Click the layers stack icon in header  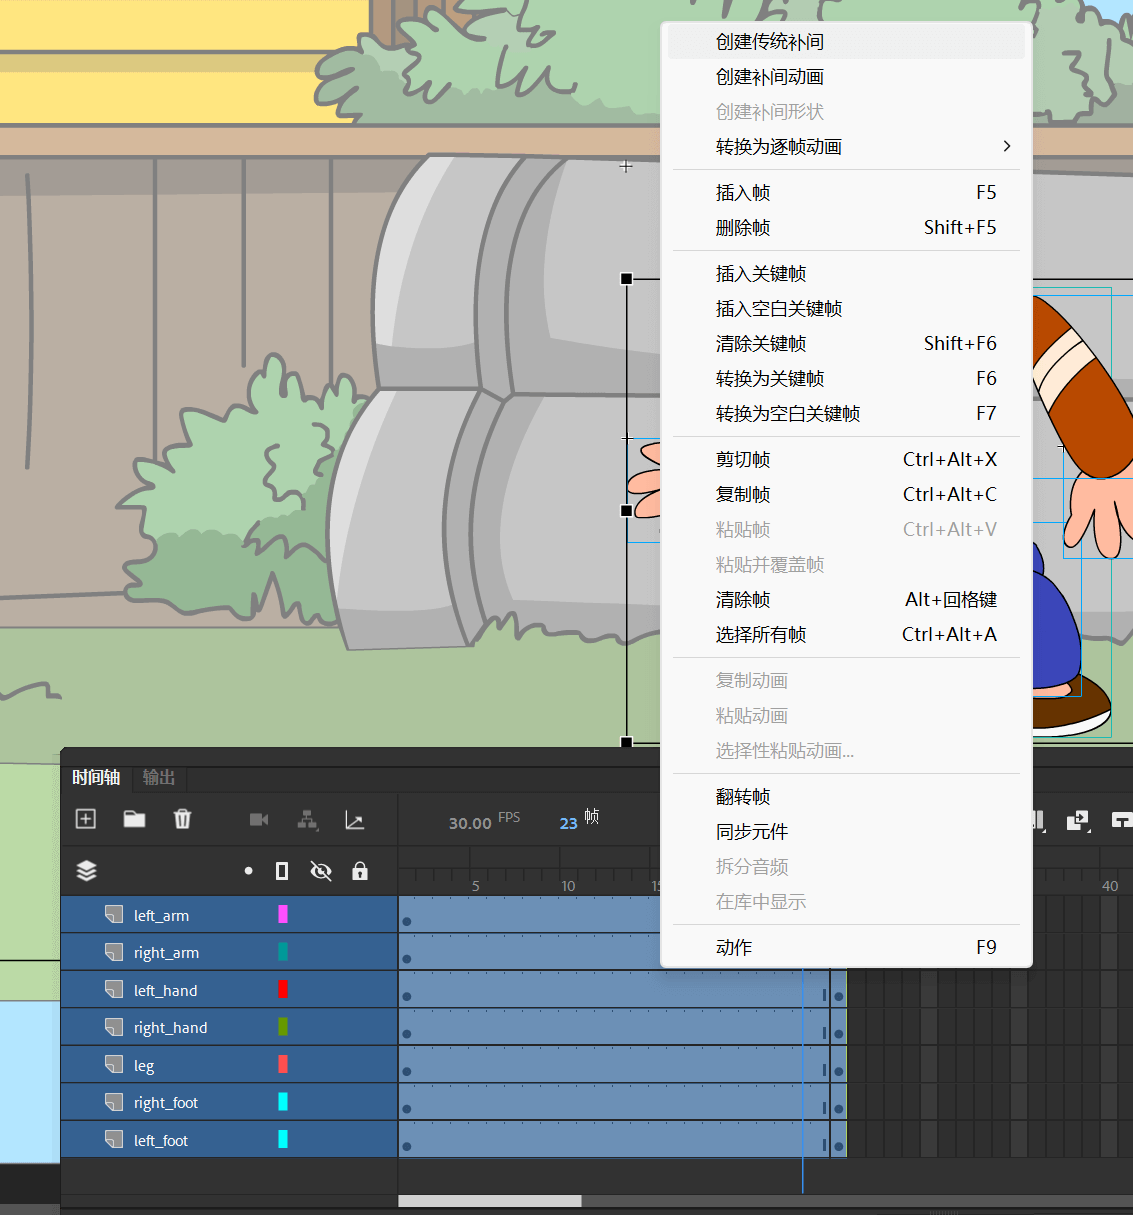[87, 871]
